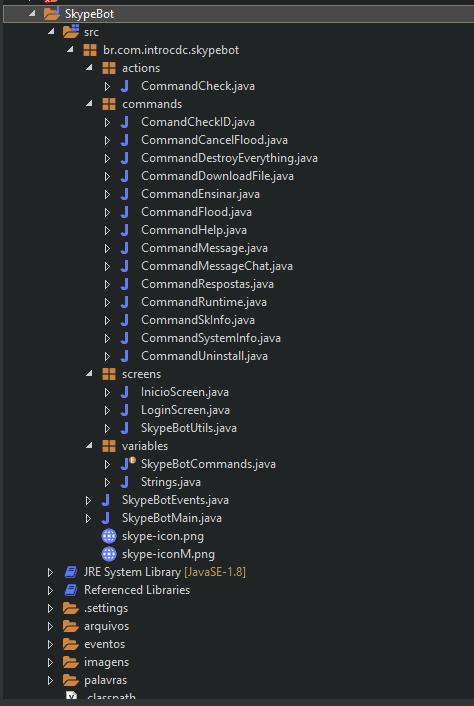Screen dimensions: 474x706
Task: Collapse the screens package arrow
Action: coord(89,374)
